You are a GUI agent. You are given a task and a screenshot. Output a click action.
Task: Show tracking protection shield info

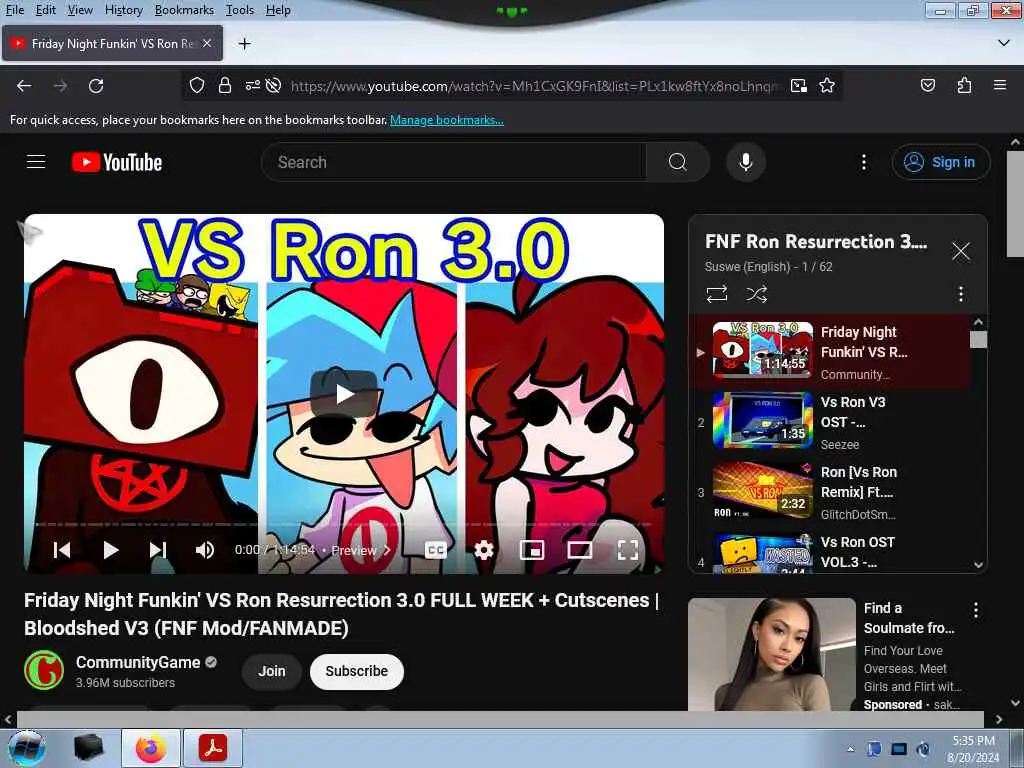(197, 86)
